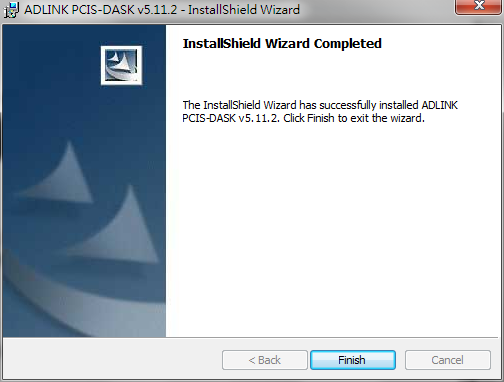Click the grayed-out Back button
This screenshot has height=382, width=504.
(265, 360)
